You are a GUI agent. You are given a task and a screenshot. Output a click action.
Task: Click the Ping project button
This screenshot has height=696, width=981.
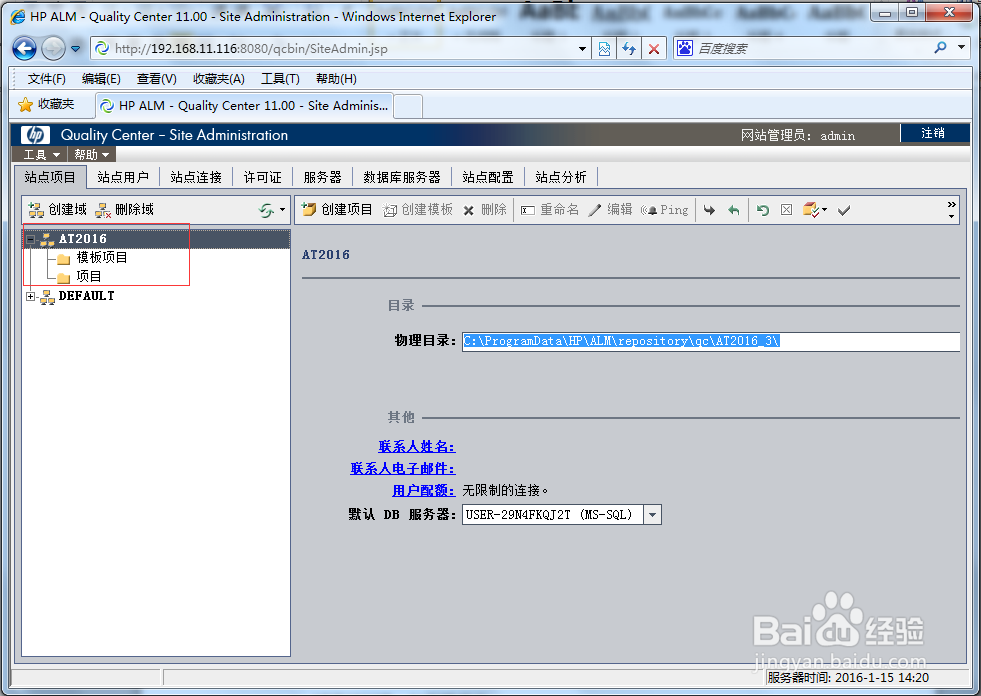point(664,210)
